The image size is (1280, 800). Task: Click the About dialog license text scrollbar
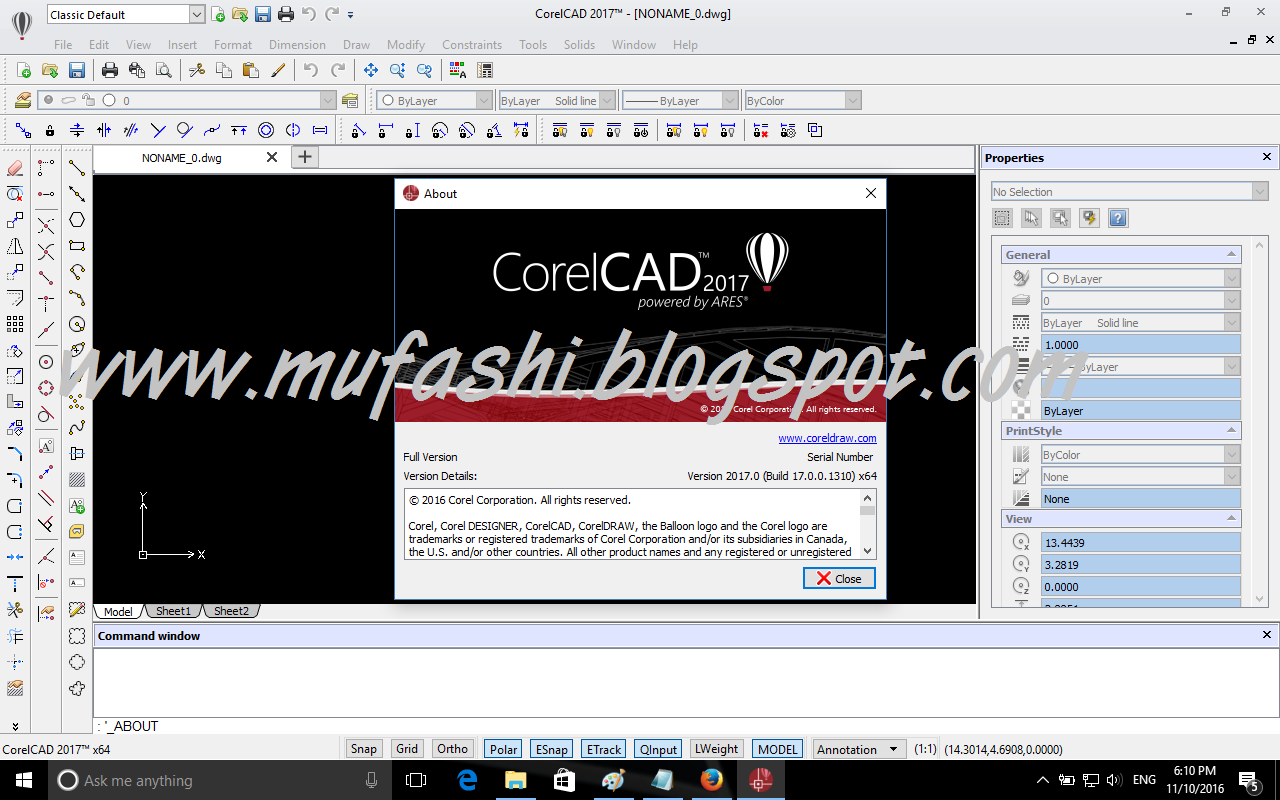[867, 524]
